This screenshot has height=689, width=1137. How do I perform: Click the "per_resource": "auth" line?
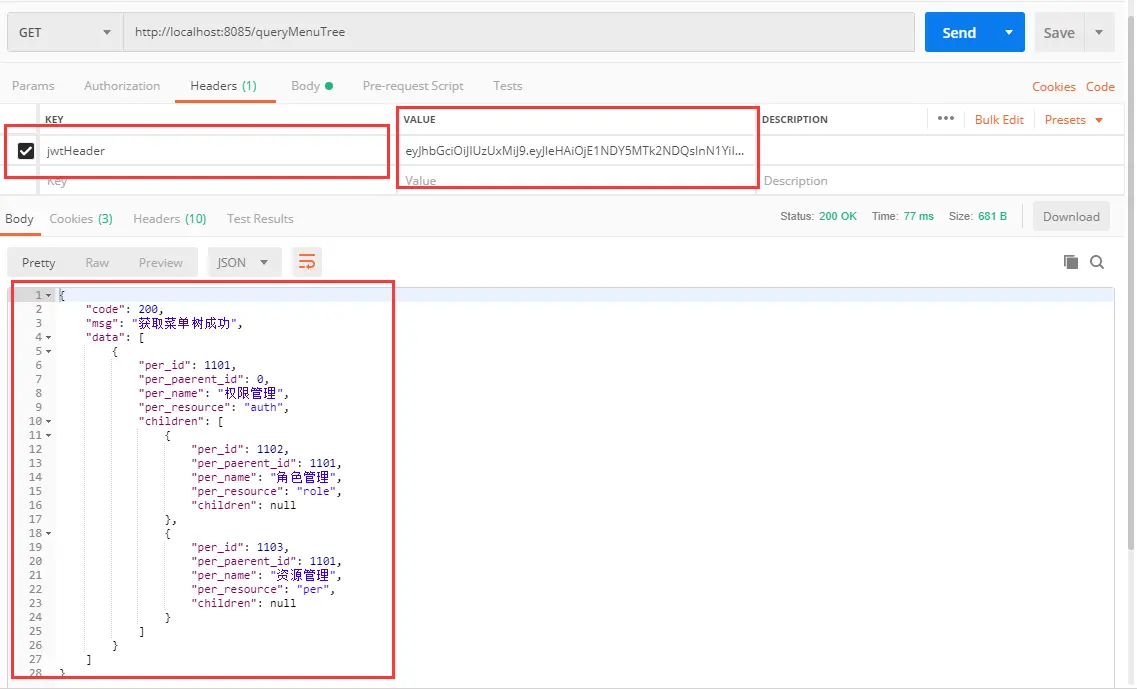pos(214,407)
